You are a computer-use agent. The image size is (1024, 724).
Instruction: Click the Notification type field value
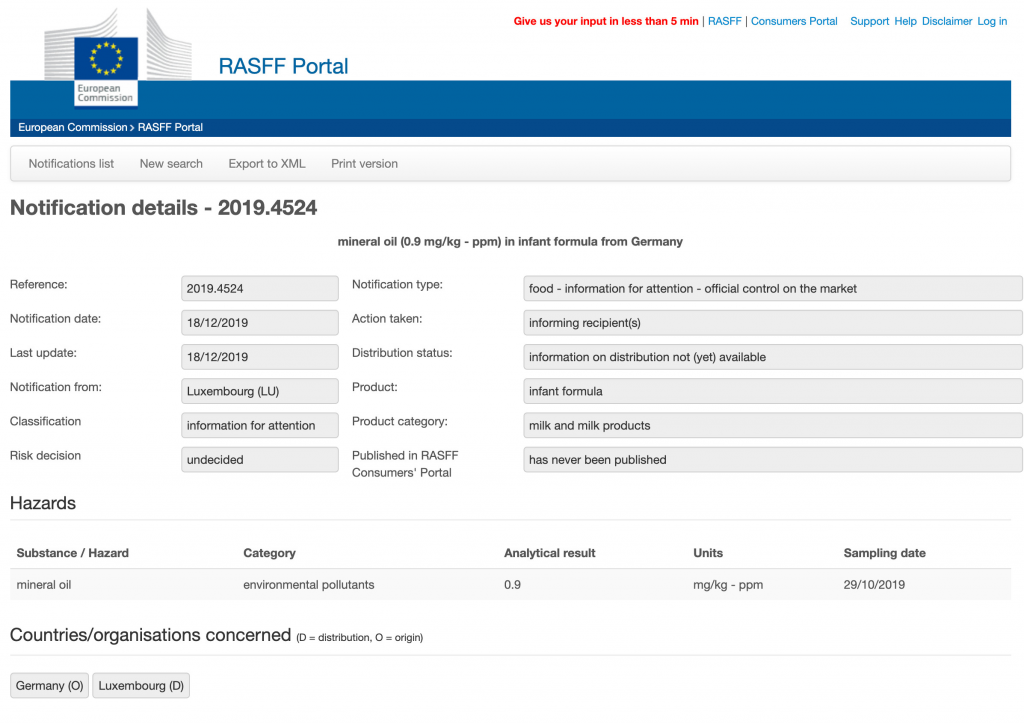coord(773,289)
